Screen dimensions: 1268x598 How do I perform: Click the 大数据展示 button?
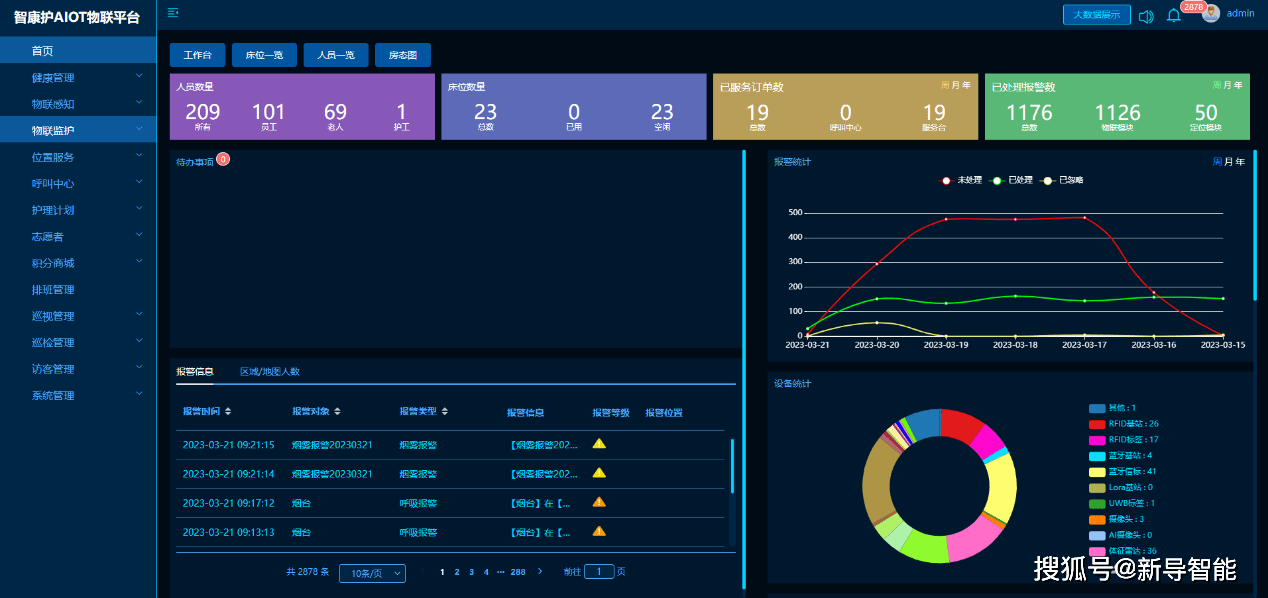click(1096, 15)
